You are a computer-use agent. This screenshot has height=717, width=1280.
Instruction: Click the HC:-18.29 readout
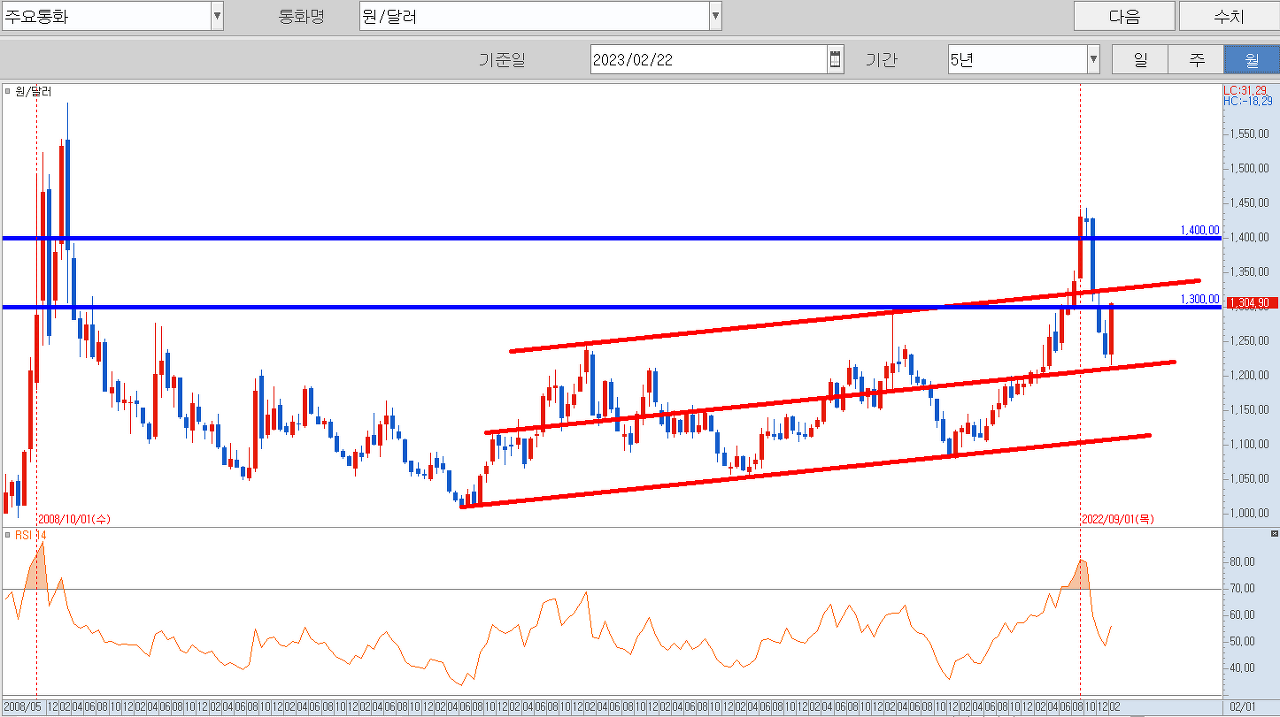pyautogui.click(x=1247, y=101)
